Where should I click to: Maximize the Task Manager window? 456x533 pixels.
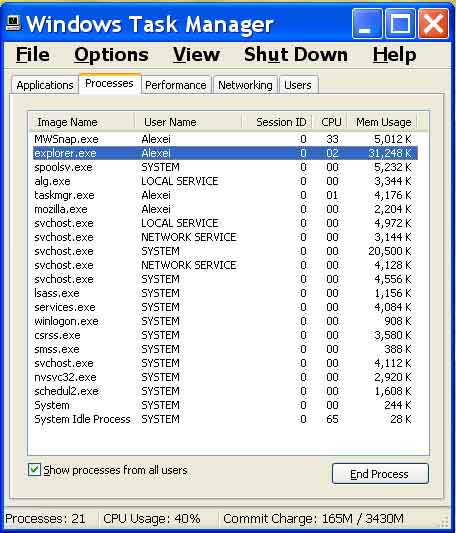[x=400, y=24]
